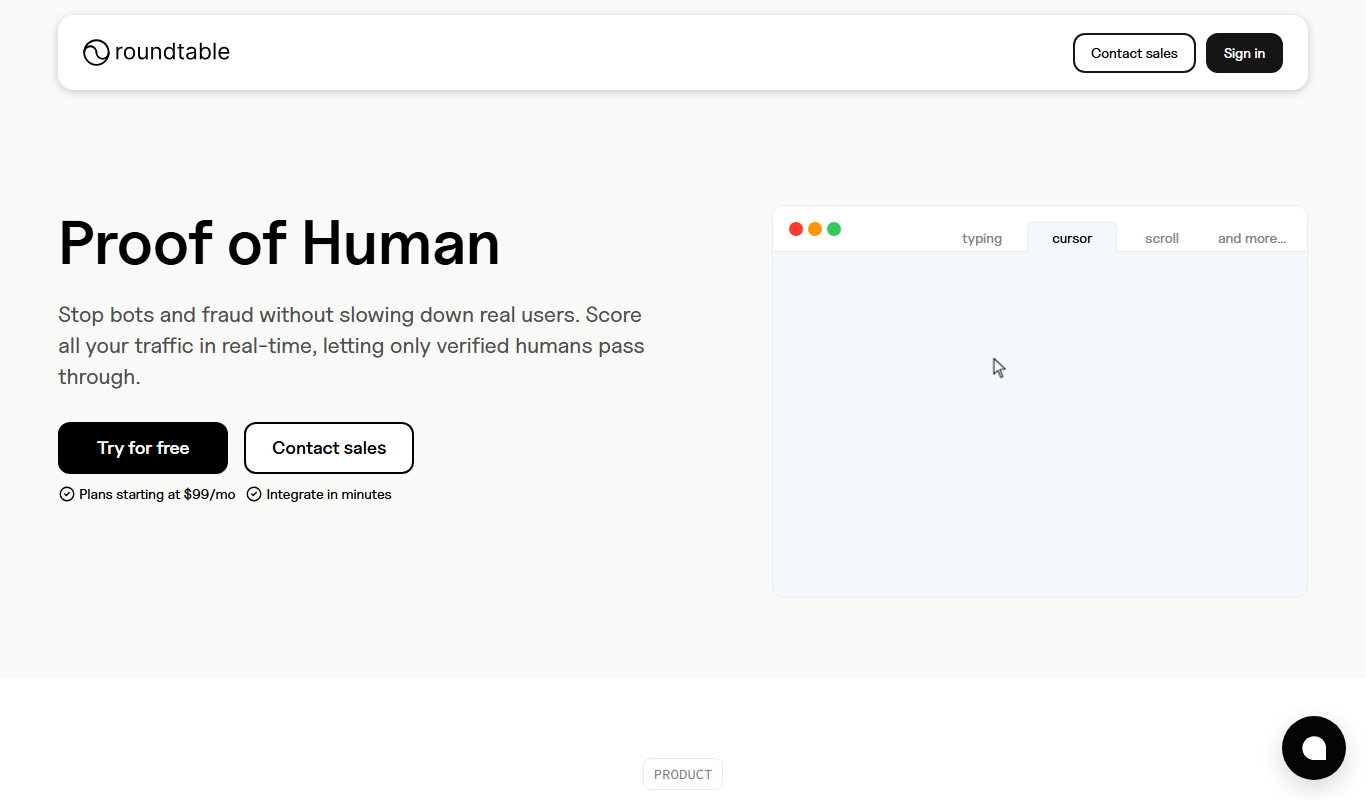This screenshot has height=800, width=1366.
Task: Click the cursor arrow in the demo area
Action: (999, 368)
